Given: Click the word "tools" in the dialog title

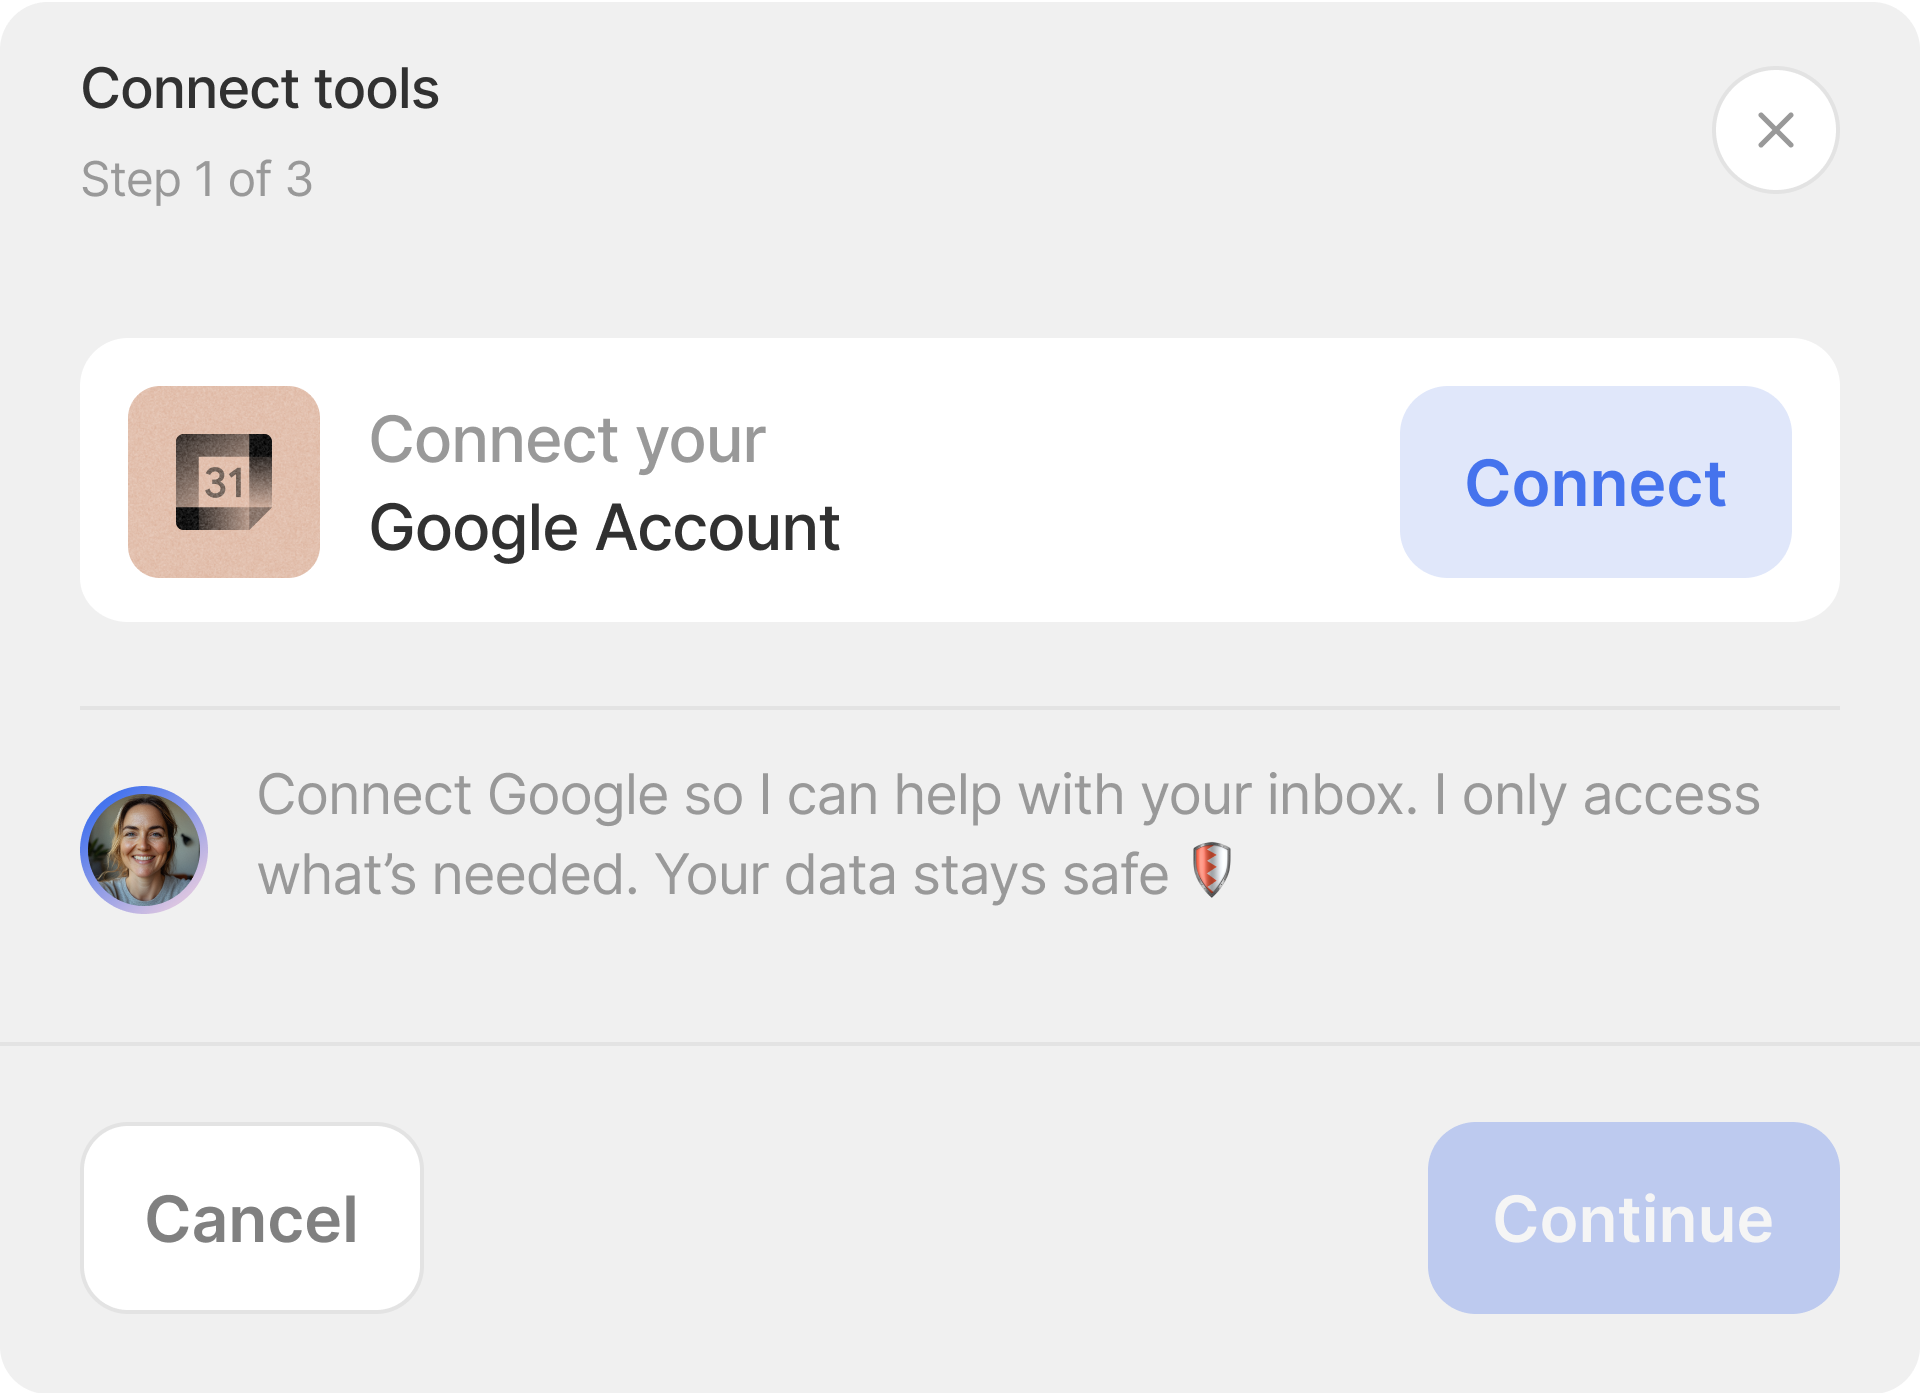Looking at the screenshot, I should tap(377, 88).
